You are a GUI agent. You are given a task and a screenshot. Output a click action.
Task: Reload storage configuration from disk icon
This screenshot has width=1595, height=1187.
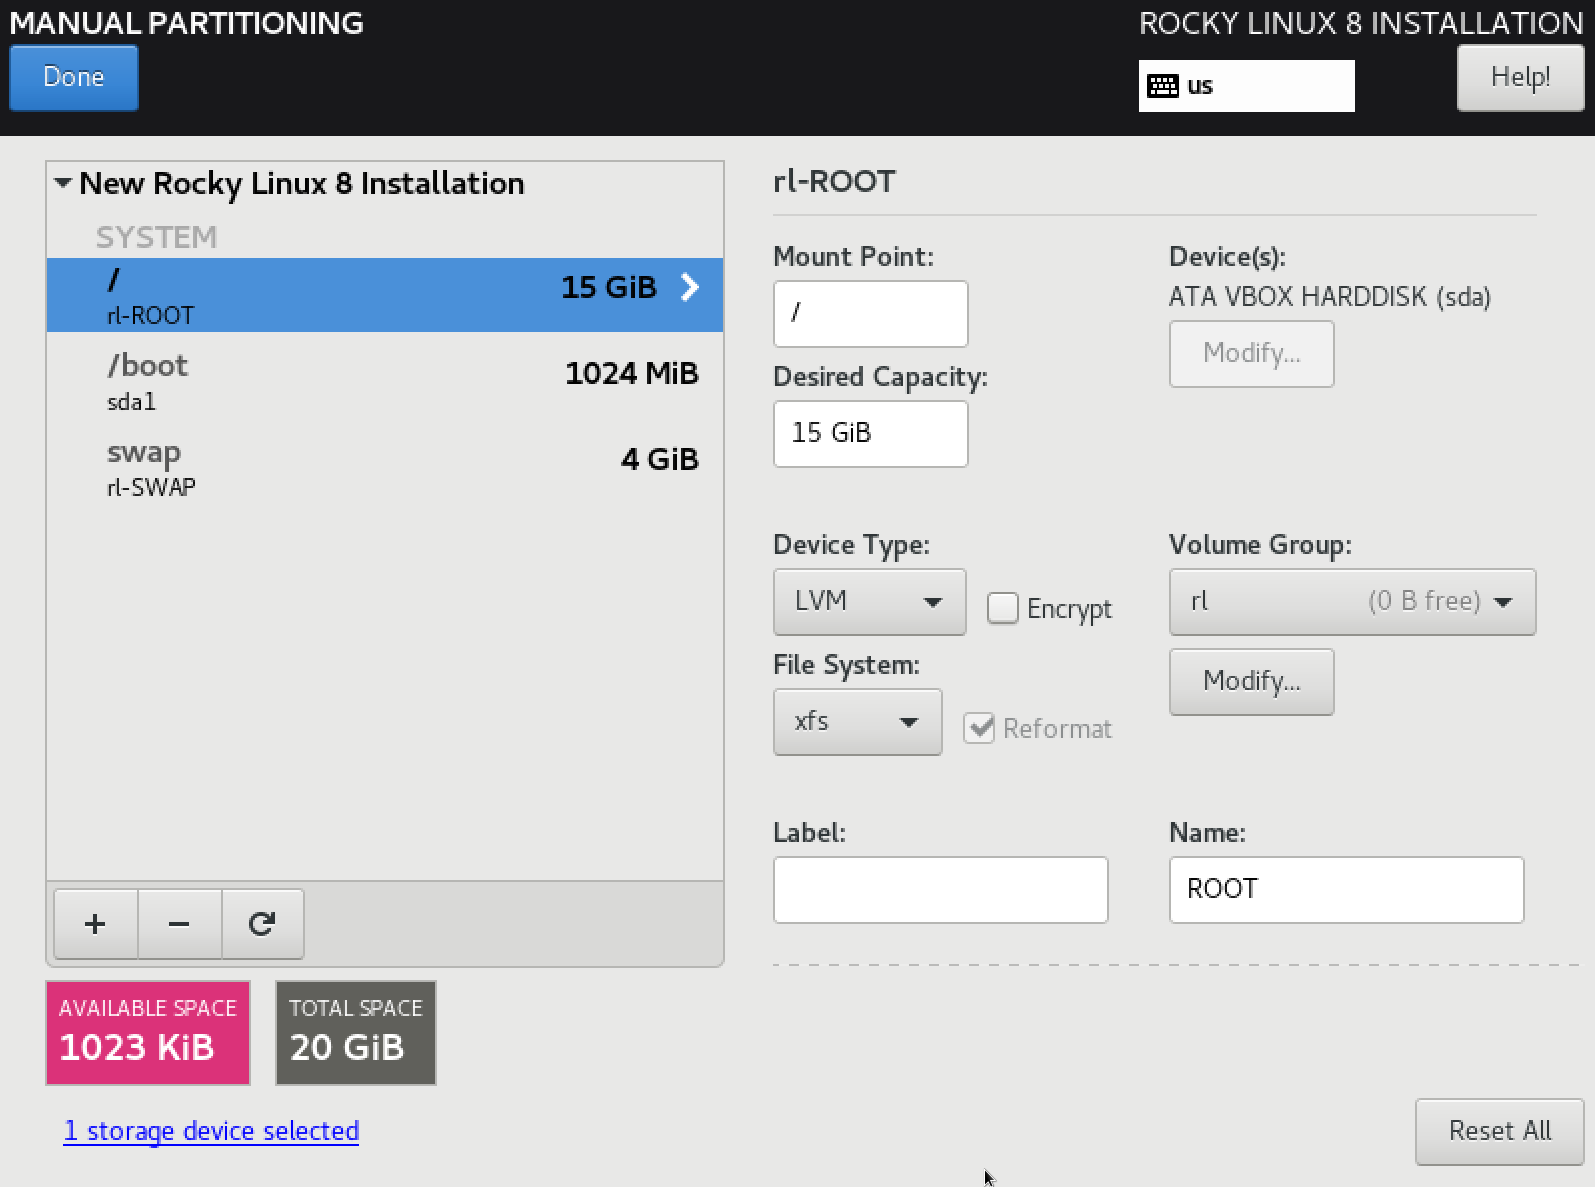click(x=262, y=924)
